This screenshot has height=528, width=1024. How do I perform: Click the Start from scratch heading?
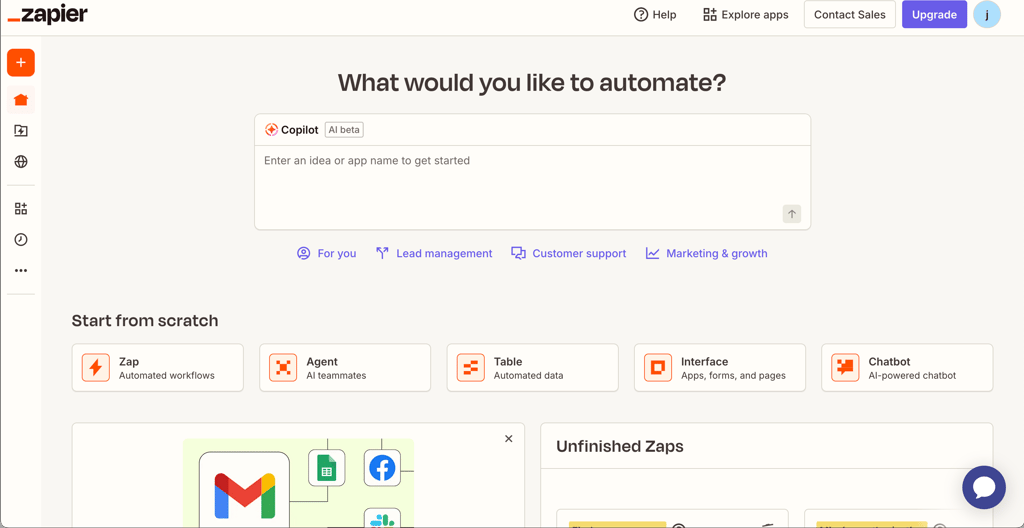pos(145,320)
